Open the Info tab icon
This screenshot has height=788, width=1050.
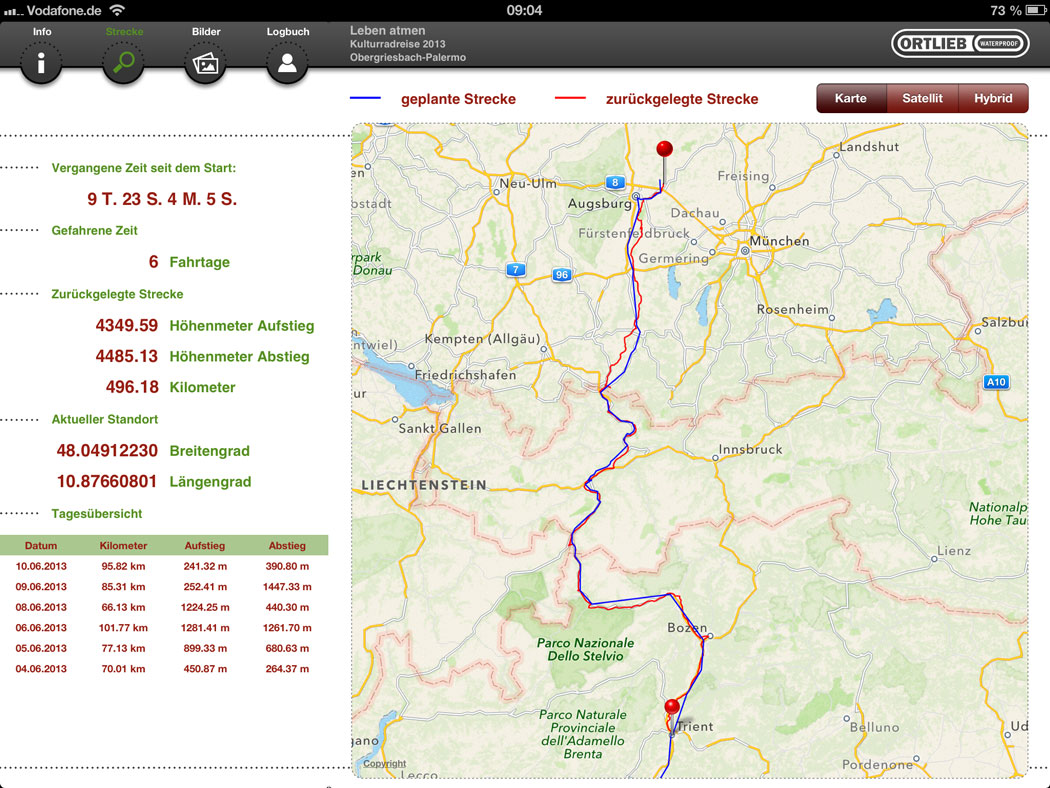(41, 64)
